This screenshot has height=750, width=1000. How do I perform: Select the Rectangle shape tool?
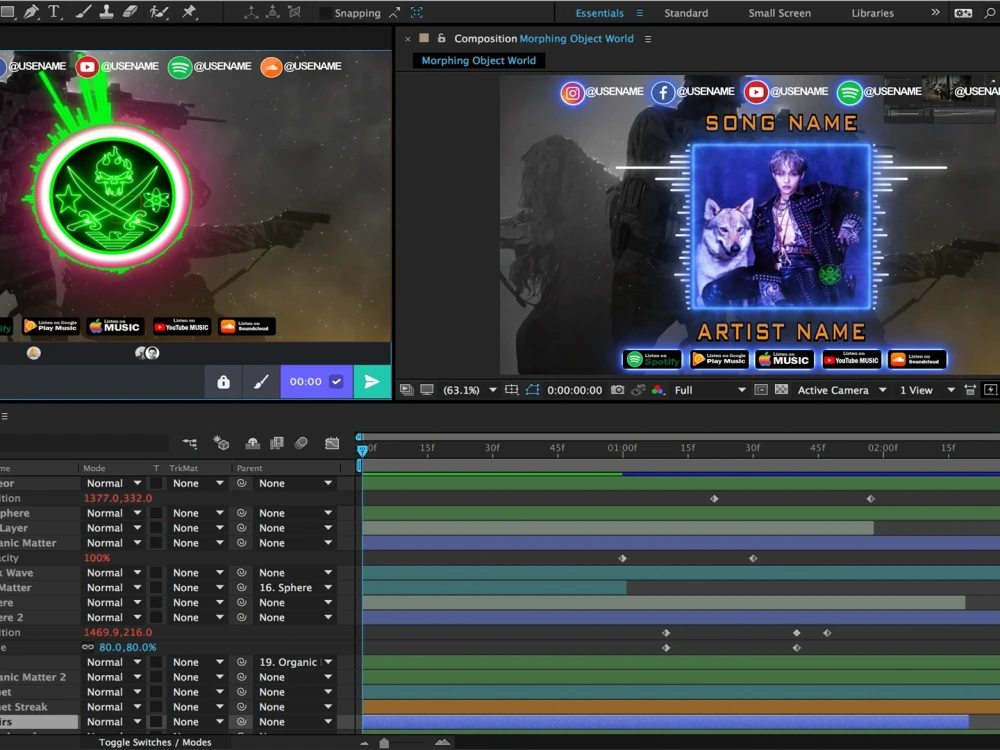[7, 11]
